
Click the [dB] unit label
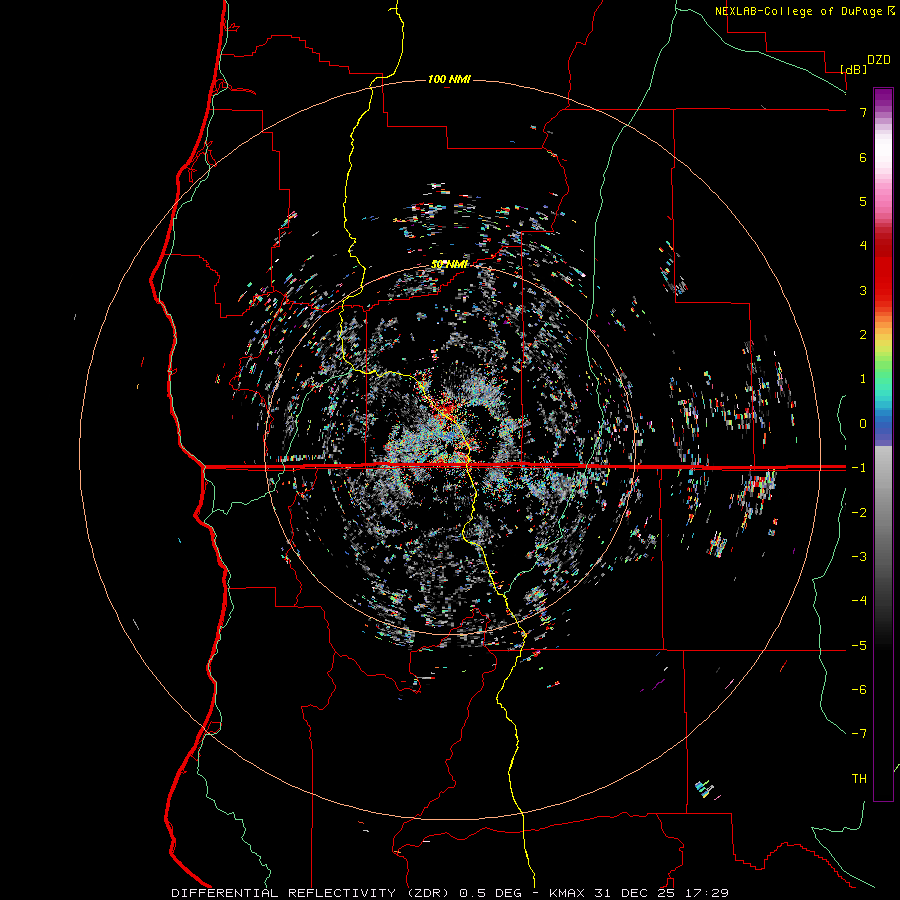pos(853,69)
